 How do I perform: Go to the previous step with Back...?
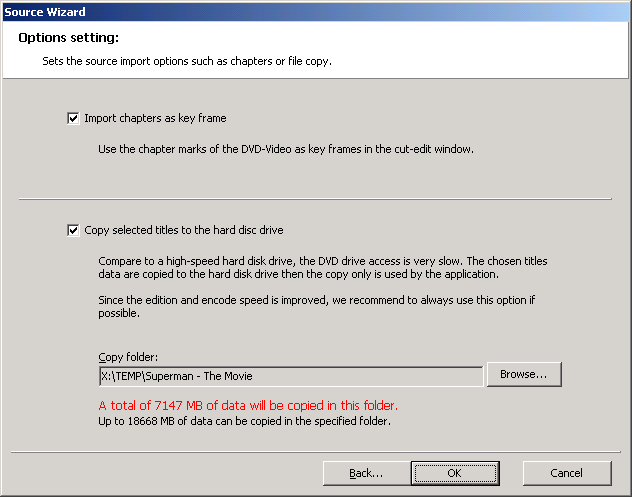tap(367, 473)
